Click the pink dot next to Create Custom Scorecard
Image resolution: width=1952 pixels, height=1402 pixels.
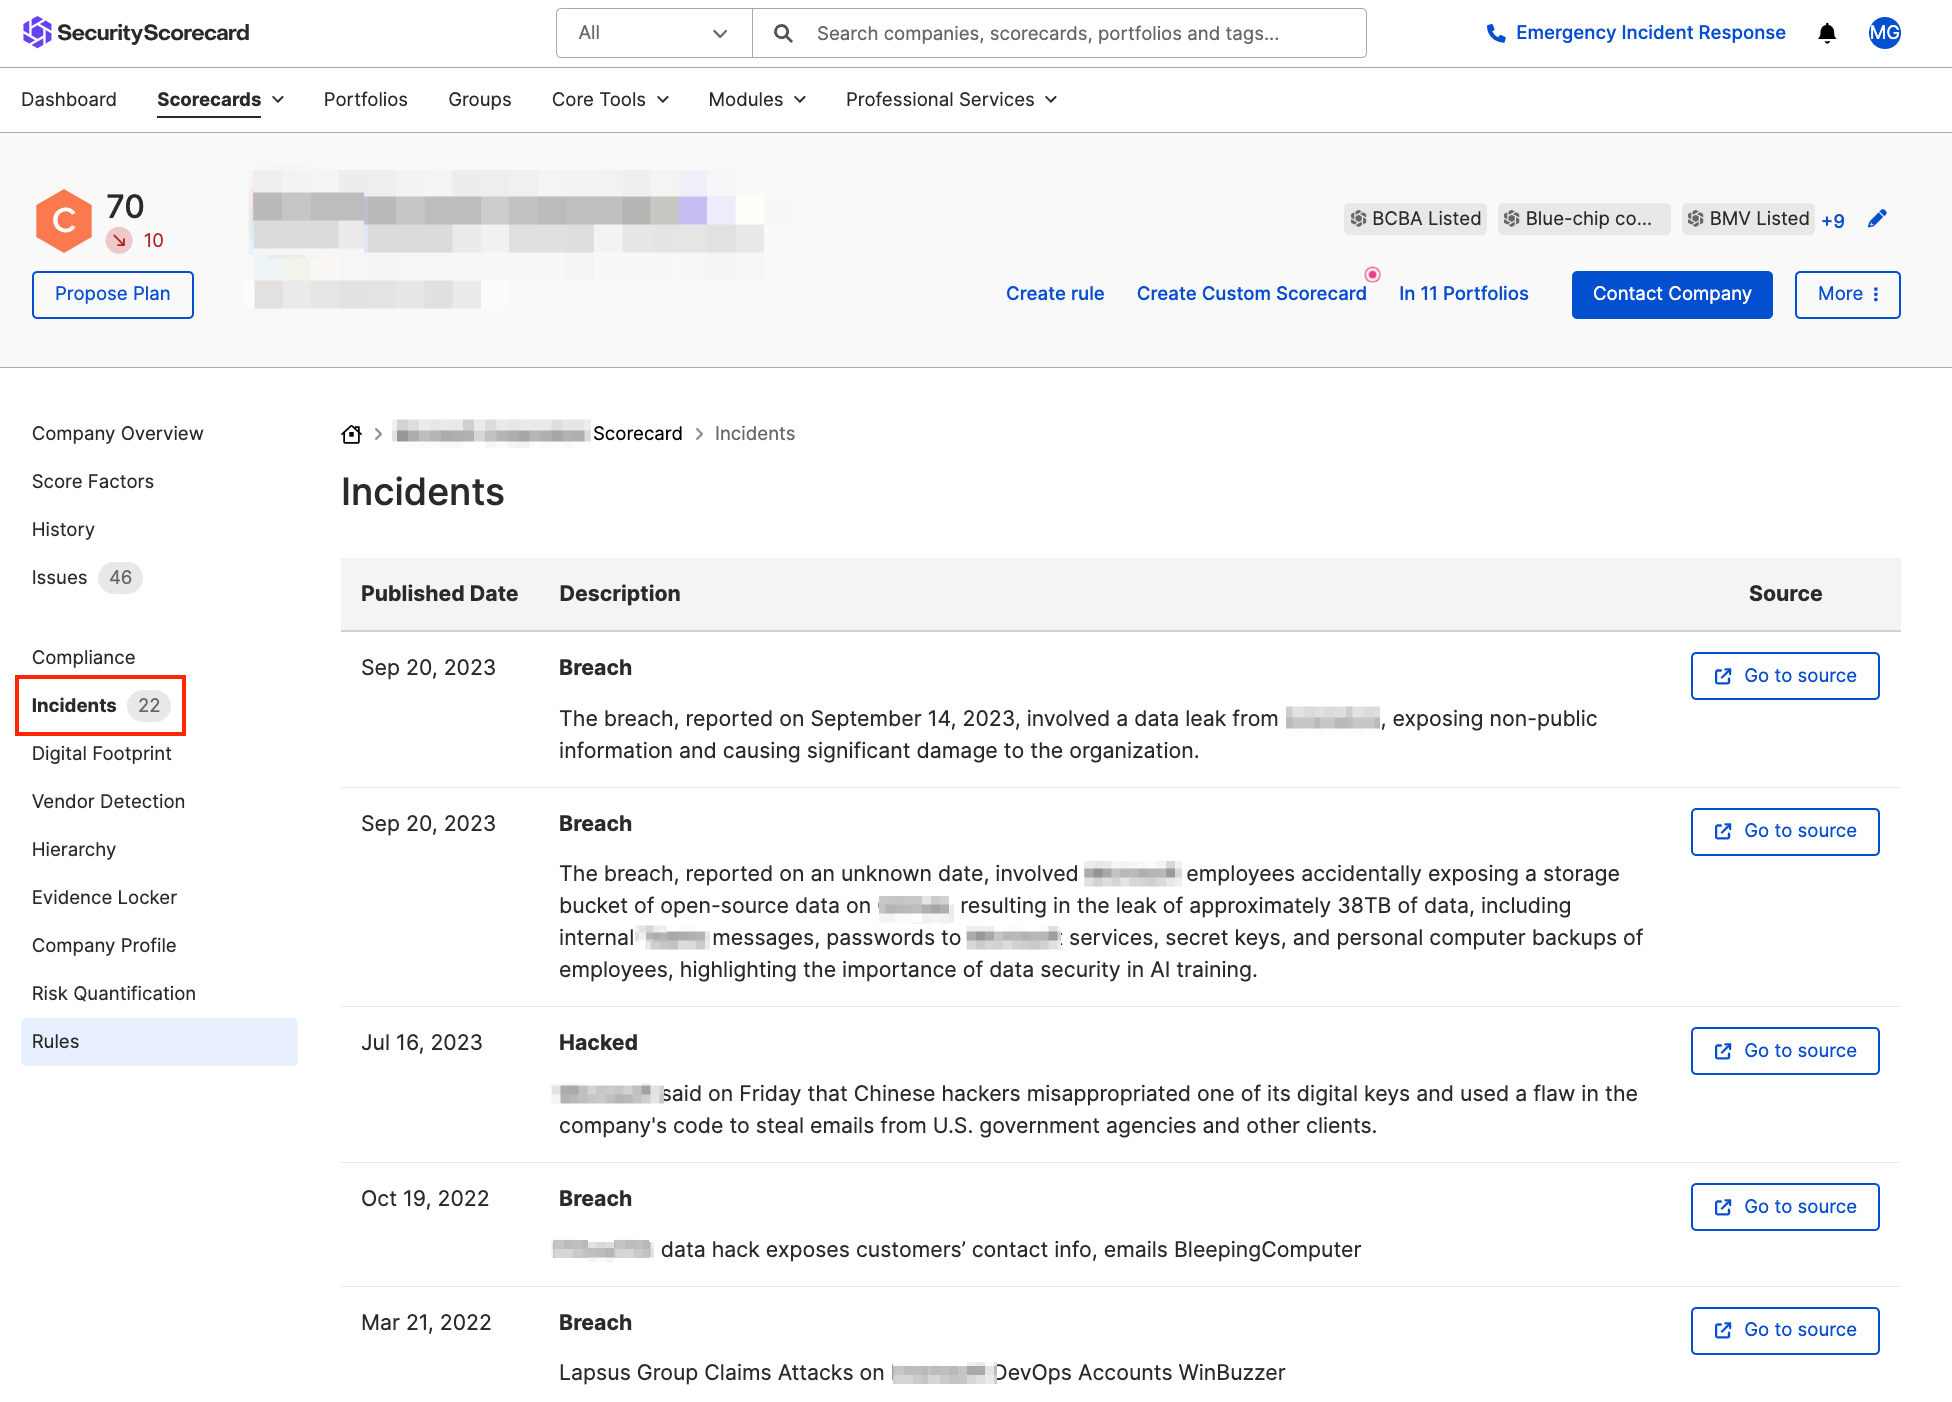click(1373, 275)
